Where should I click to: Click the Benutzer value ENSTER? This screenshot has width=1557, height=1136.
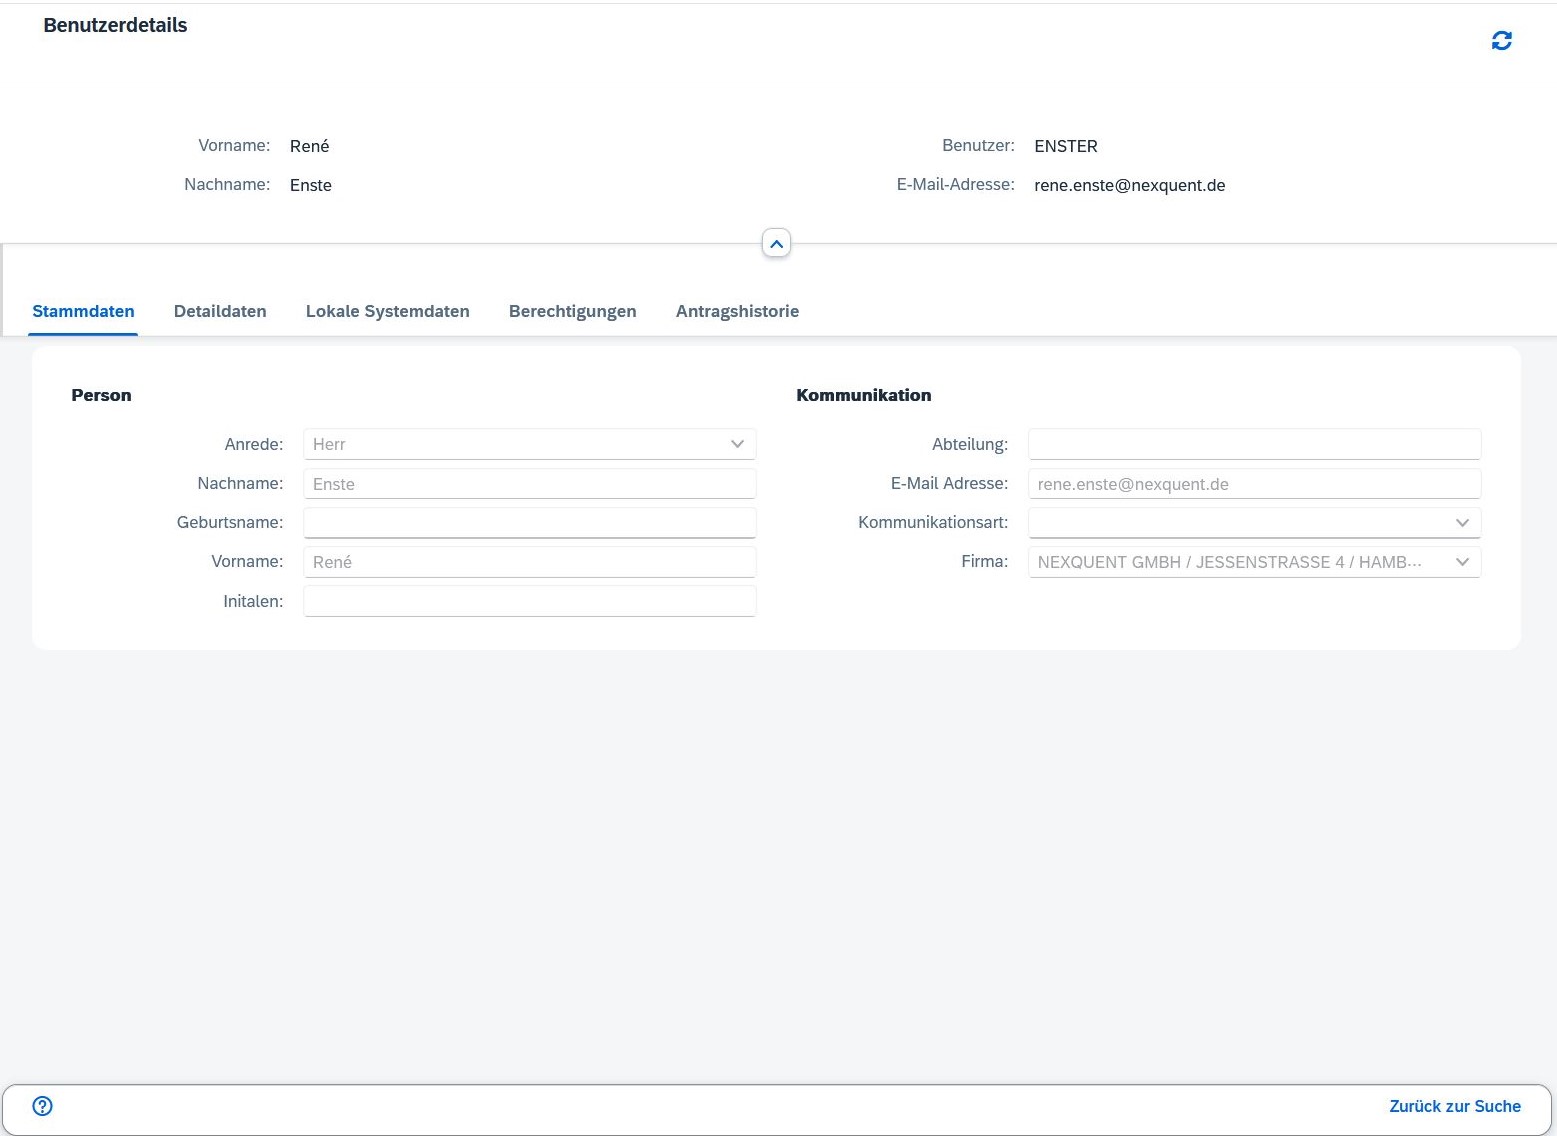(x=1065, y=146)
